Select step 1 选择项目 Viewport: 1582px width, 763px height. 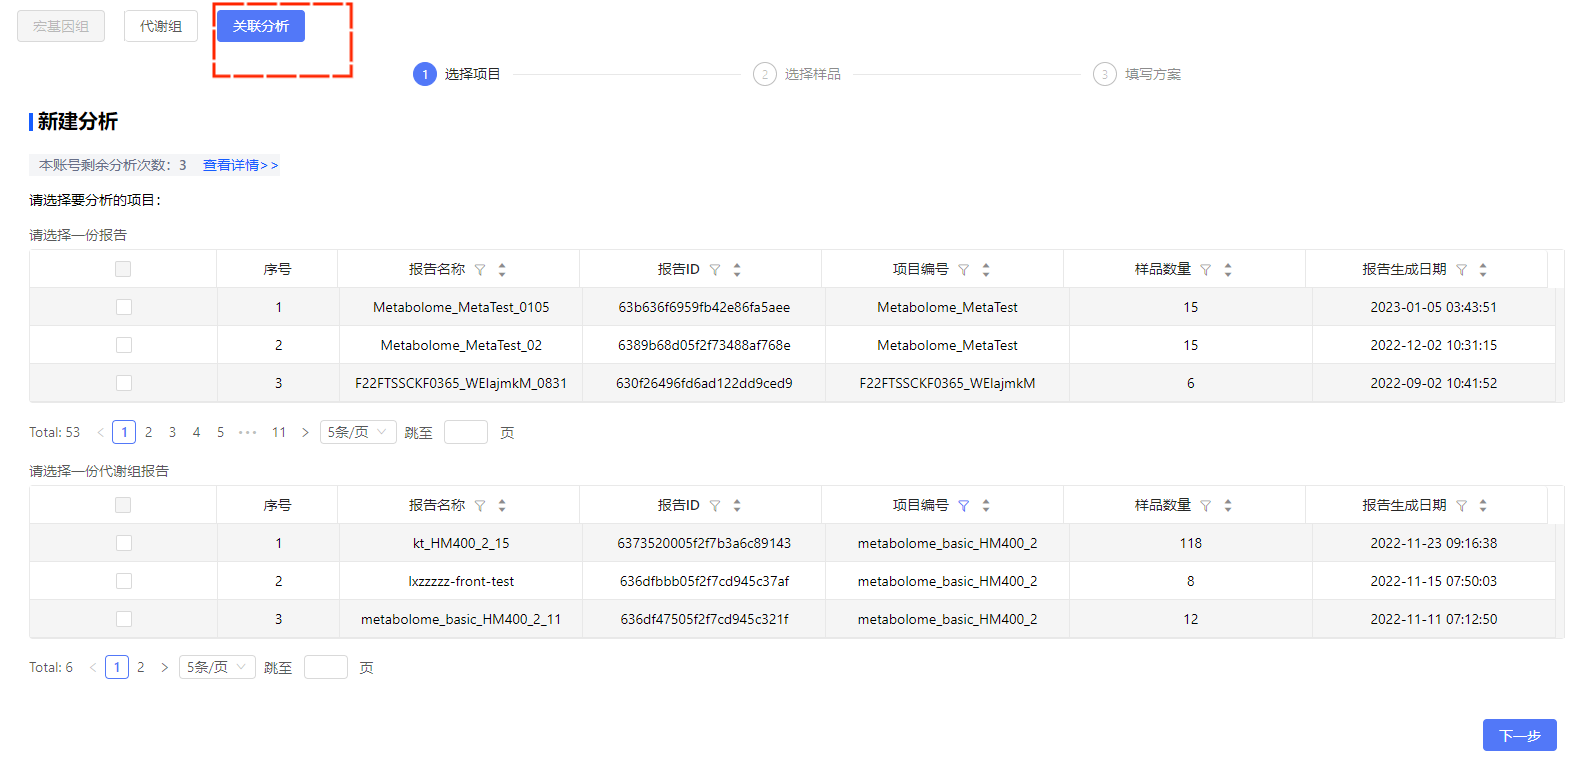click(457, 74)
